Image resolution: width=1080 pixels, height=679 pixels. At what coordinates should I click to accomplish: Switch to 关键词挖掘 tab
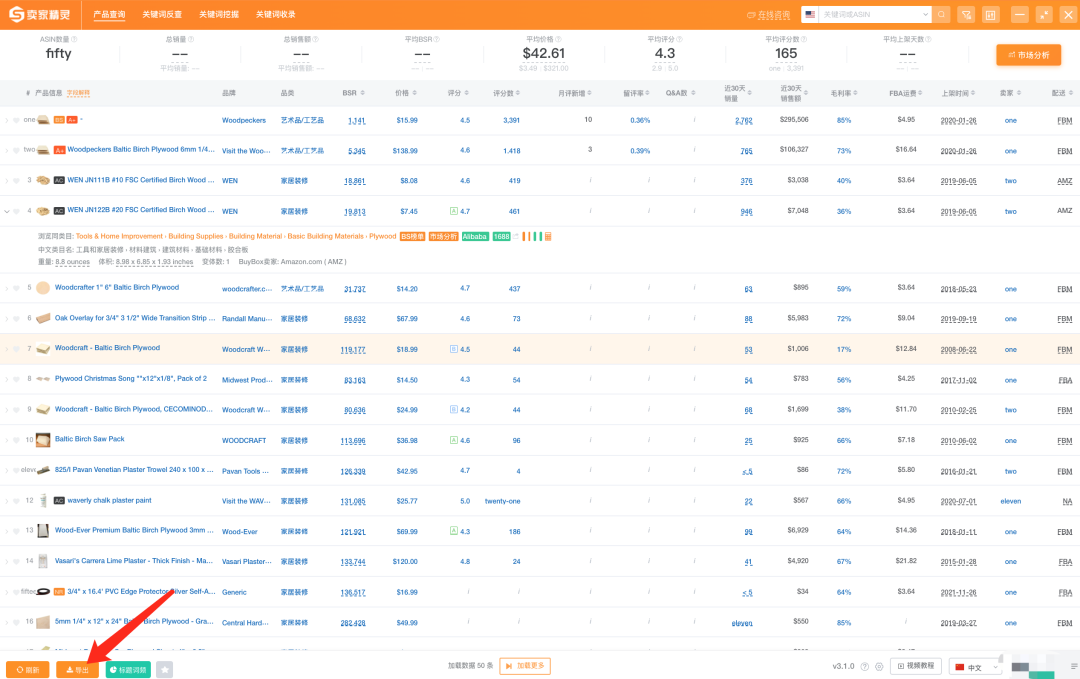tap(219, 15)
